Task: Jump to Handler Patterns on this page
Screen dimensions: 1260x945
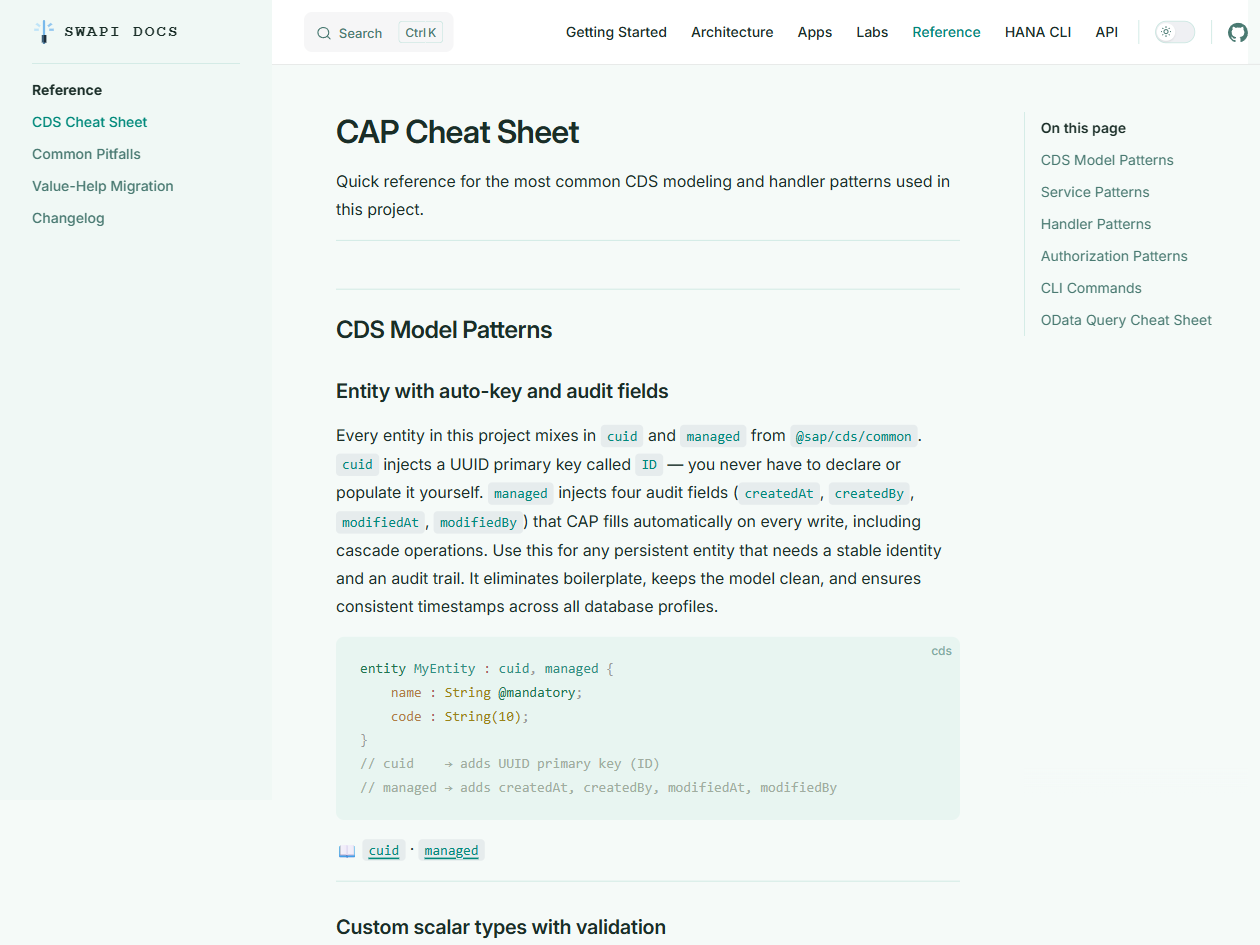Action: coord(1095,224)
